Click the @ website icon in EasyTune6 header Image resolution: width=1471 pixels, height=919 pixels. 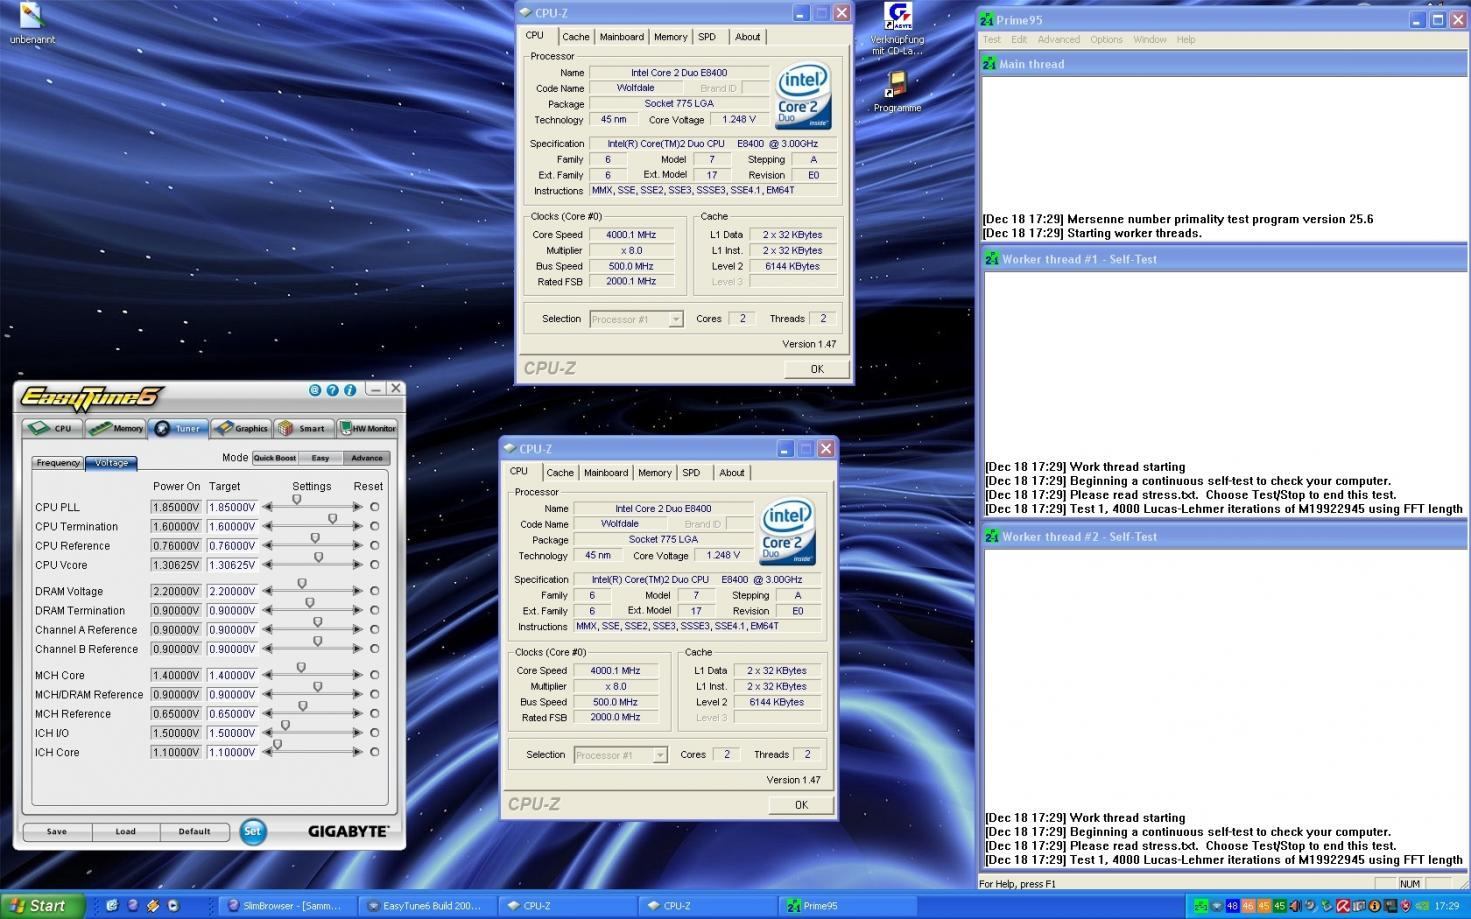click(315, 390)
